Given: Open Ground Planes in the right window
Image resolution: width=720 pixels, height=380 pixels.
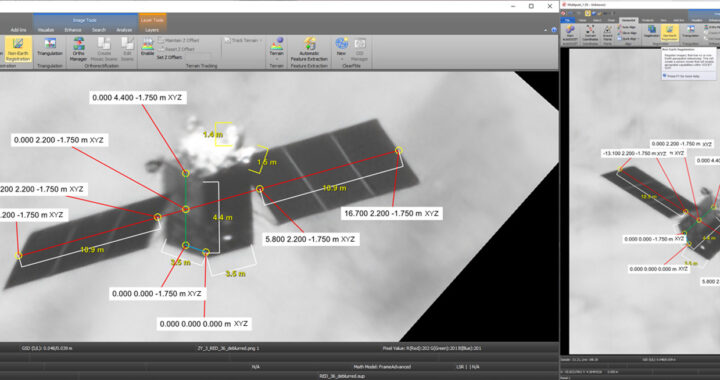Looking at the screenshot, I should pyautogui.click(x=608, y=34).
